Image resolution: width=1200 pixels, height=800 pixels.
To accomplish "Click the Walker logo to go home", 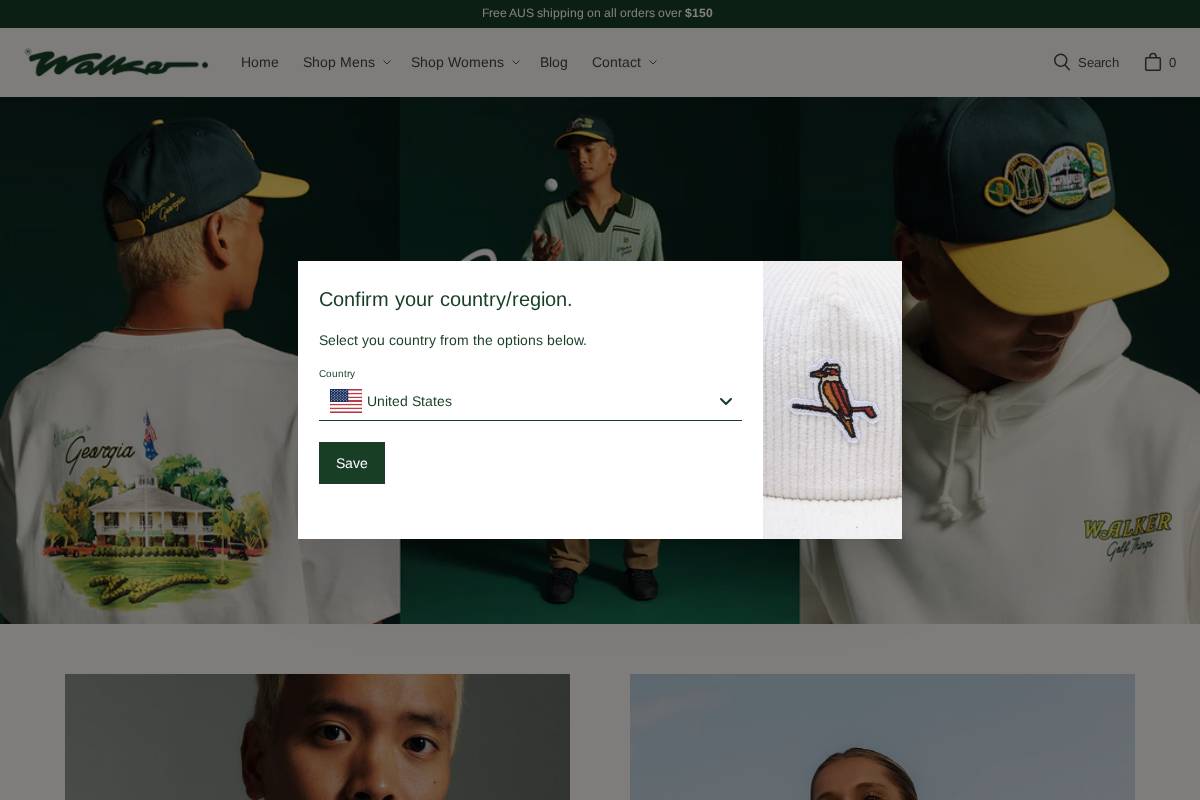I will [x=115, y=62].
